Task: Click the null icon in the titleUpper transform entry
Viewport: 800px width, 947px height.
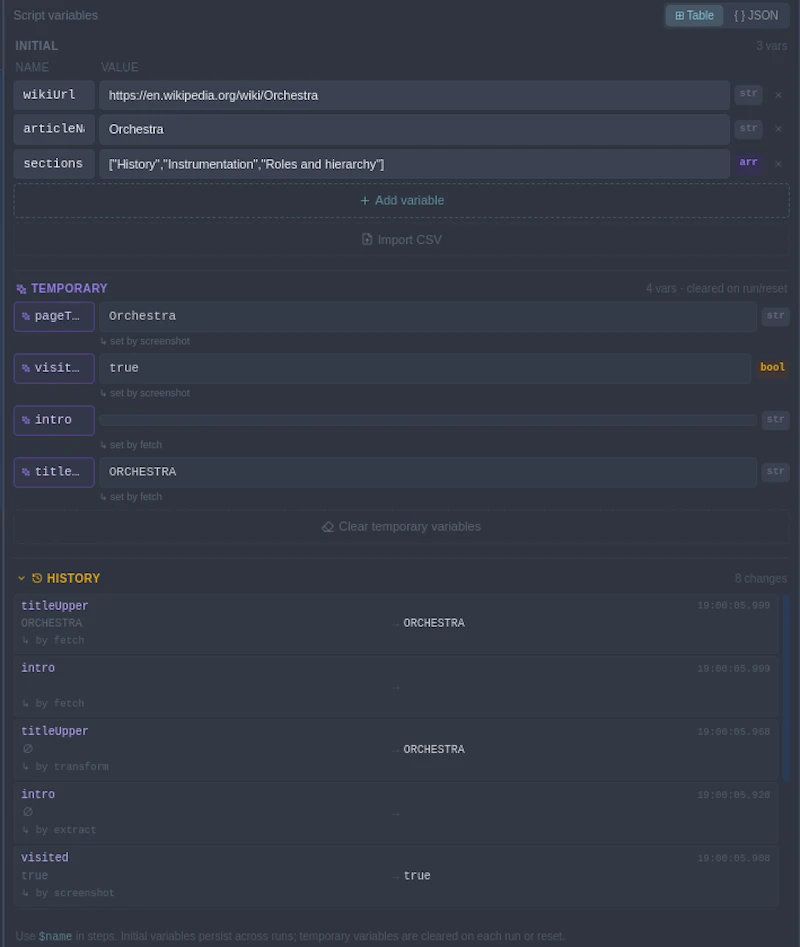Action: (x=28, y=749)
